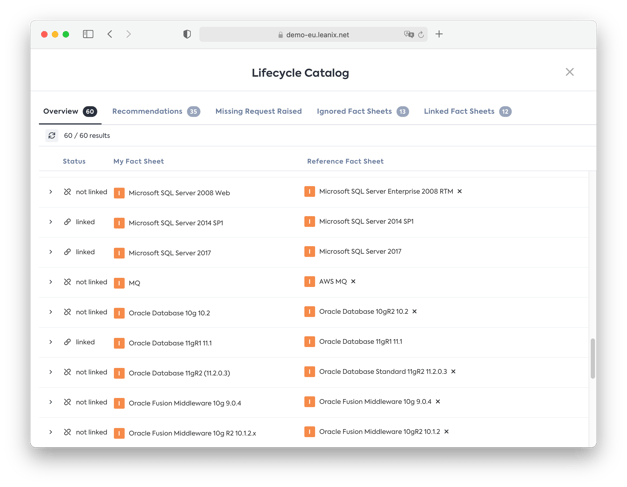This screenshot has height=487, width=627.
Task: Sort by My Fact Sheet column header
Action: [138, 162]
